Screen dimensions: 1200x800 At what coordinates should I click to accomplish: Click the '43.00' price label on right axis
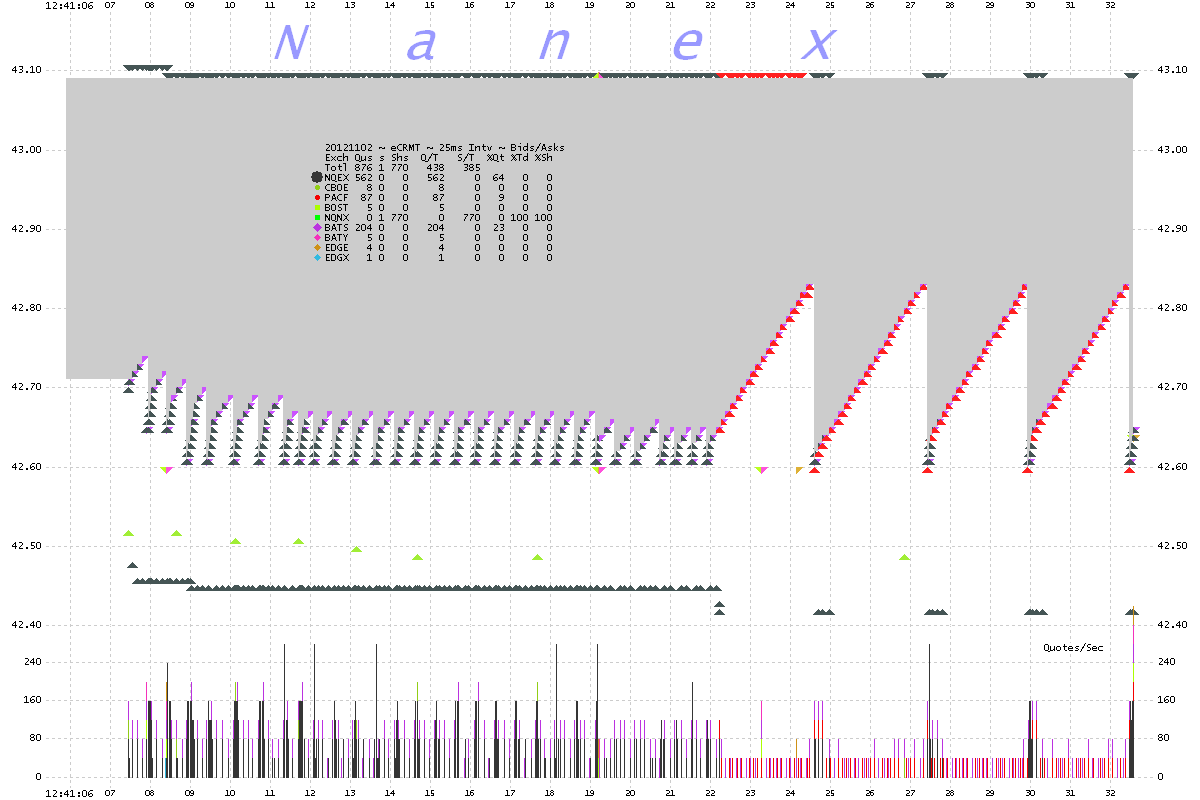point(1171,149)
